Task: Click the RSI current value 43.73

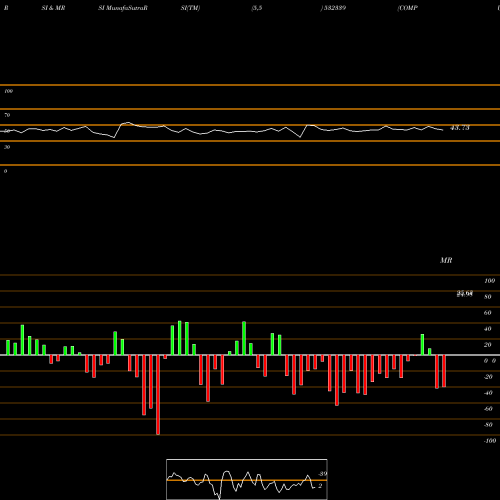Action: 460,128
